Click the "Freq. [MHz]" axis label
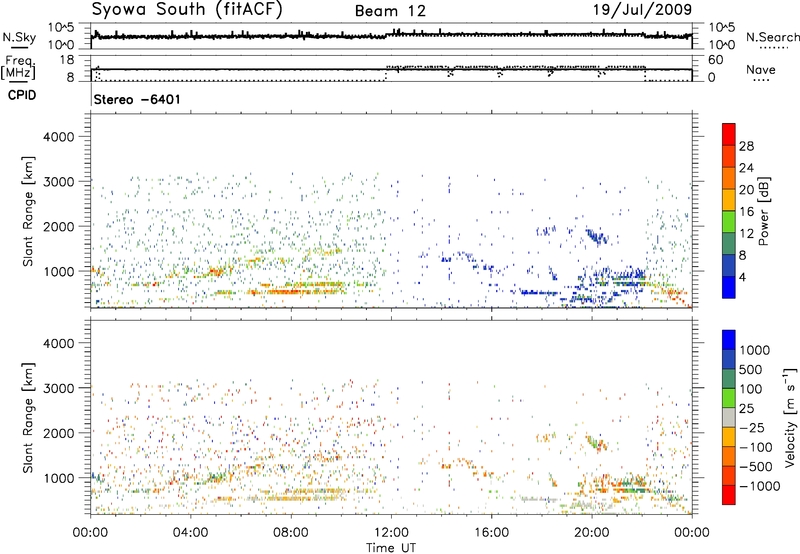 click(x=18, y=67)
